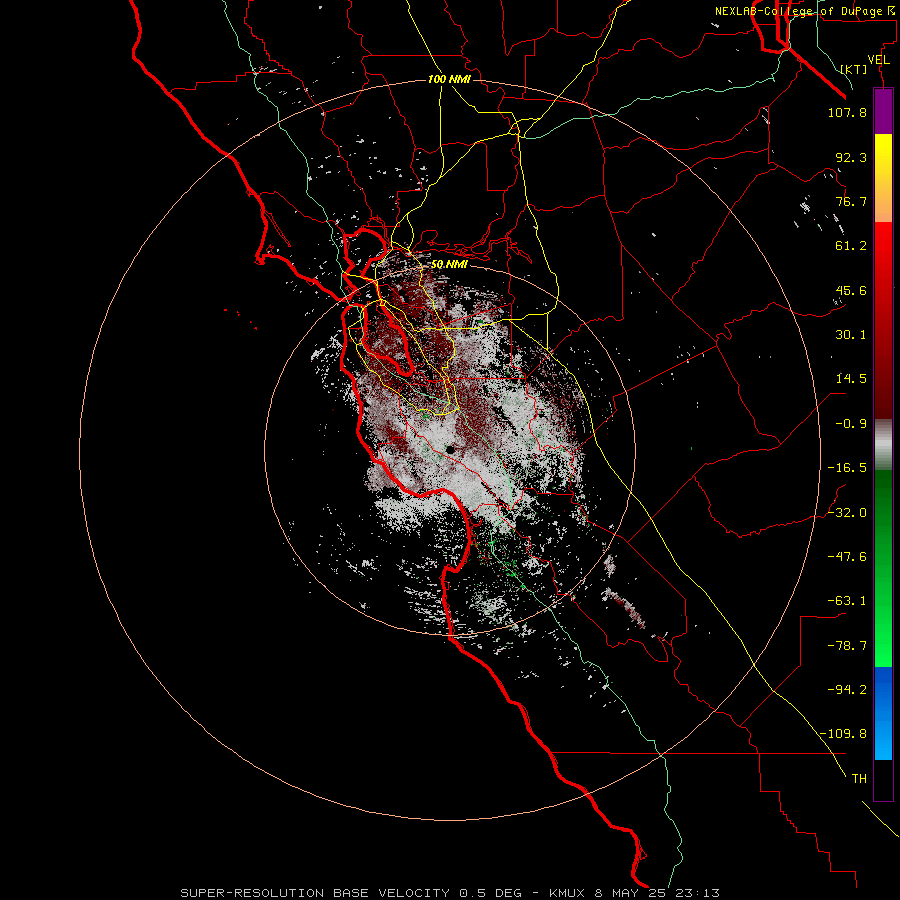The height and width of the screenshot is (900, 900).
Task: Select the 107.8 knot scale value
Action: (847, 112)
